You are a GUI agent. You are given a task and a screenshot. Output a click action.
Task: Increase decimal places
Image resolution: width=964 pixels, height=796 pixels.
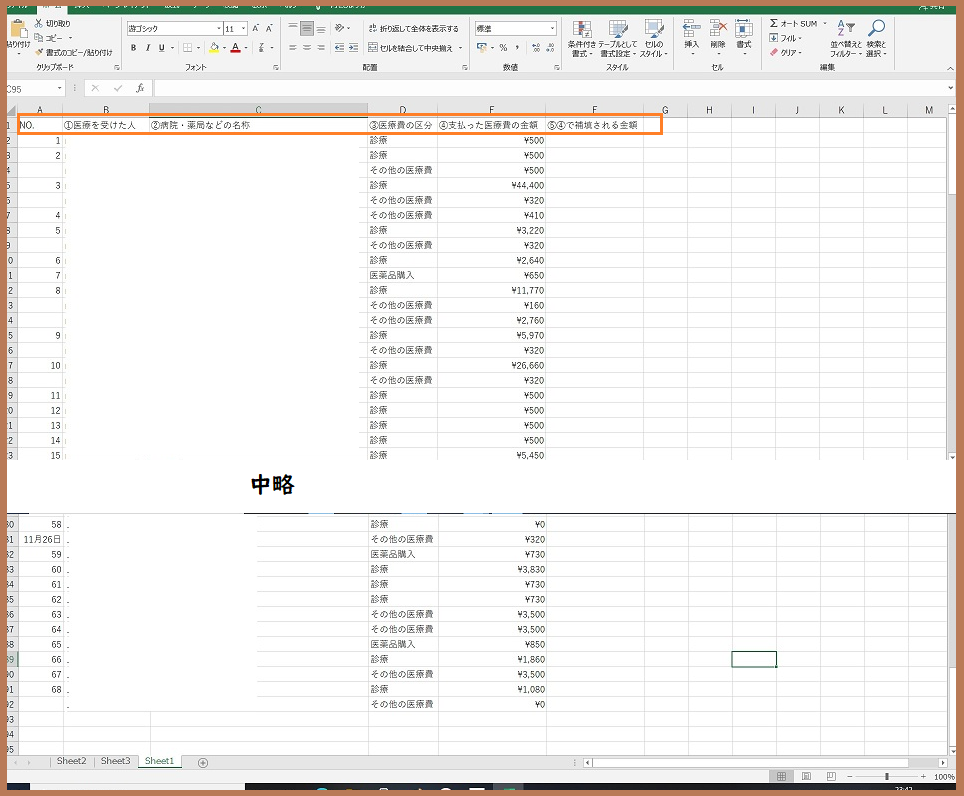click(536, 47)
